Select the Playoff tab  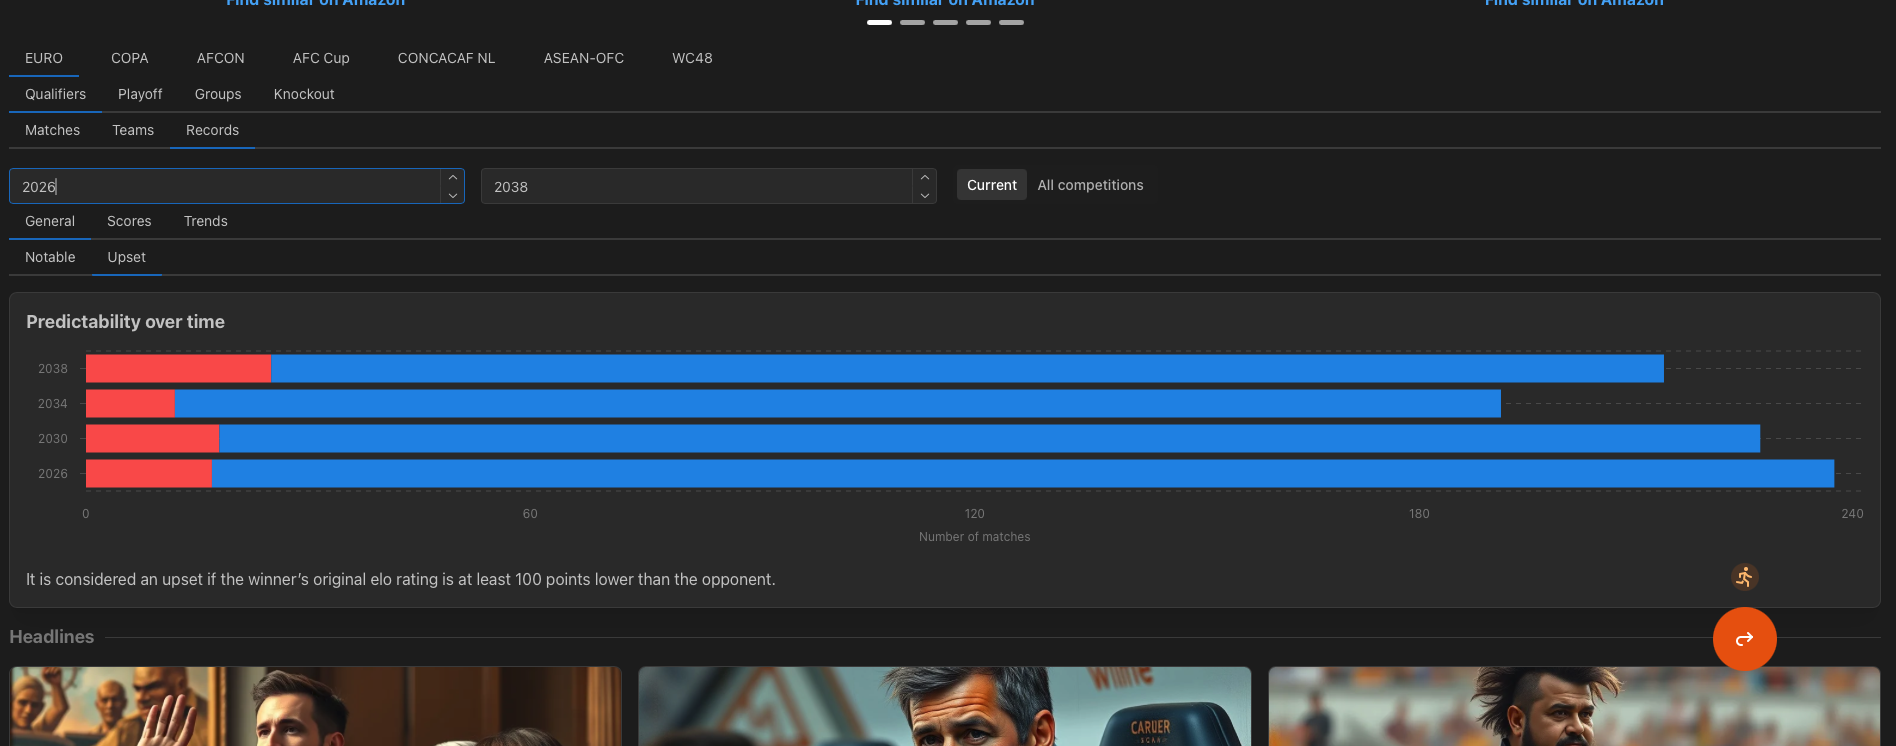click(140, 94)
